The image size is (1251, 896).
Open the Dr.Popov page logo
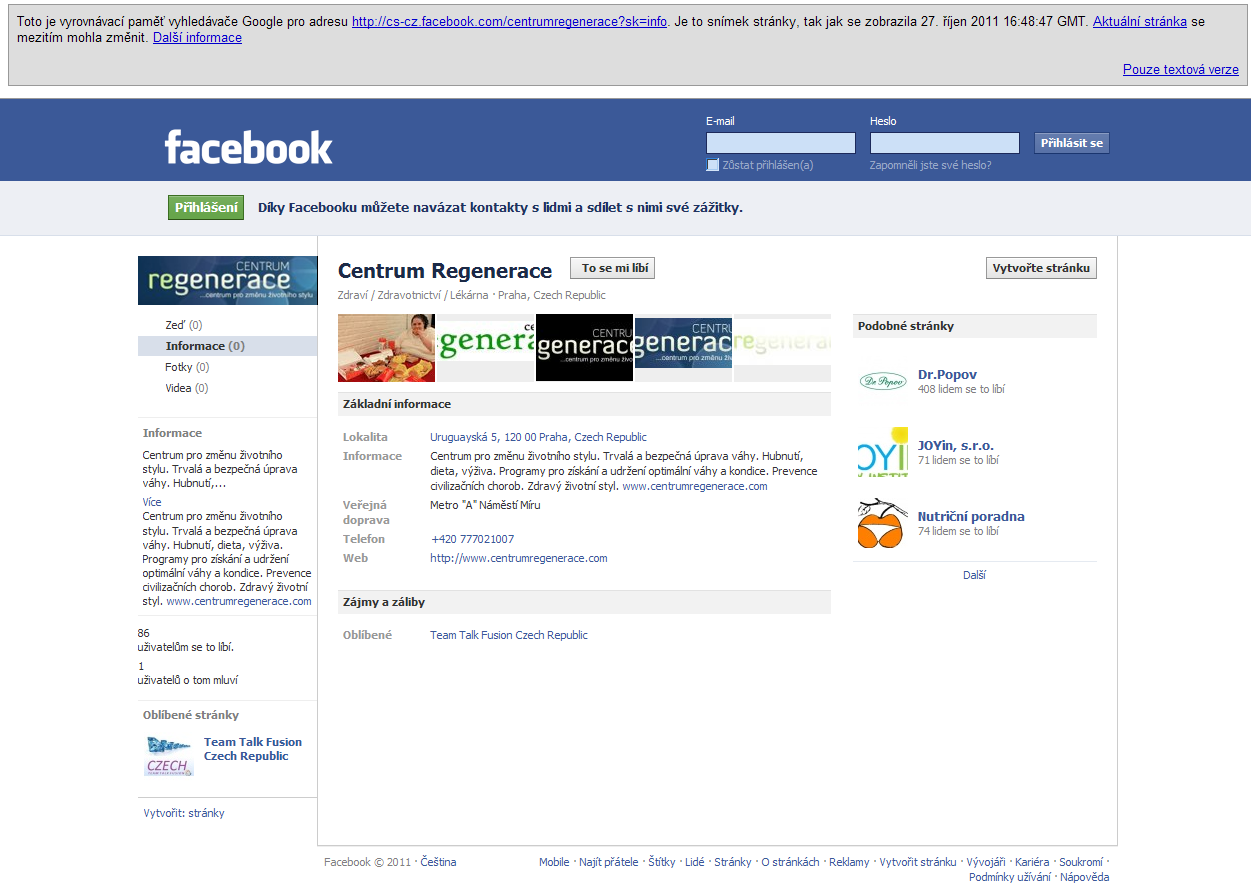coord(882,381)
